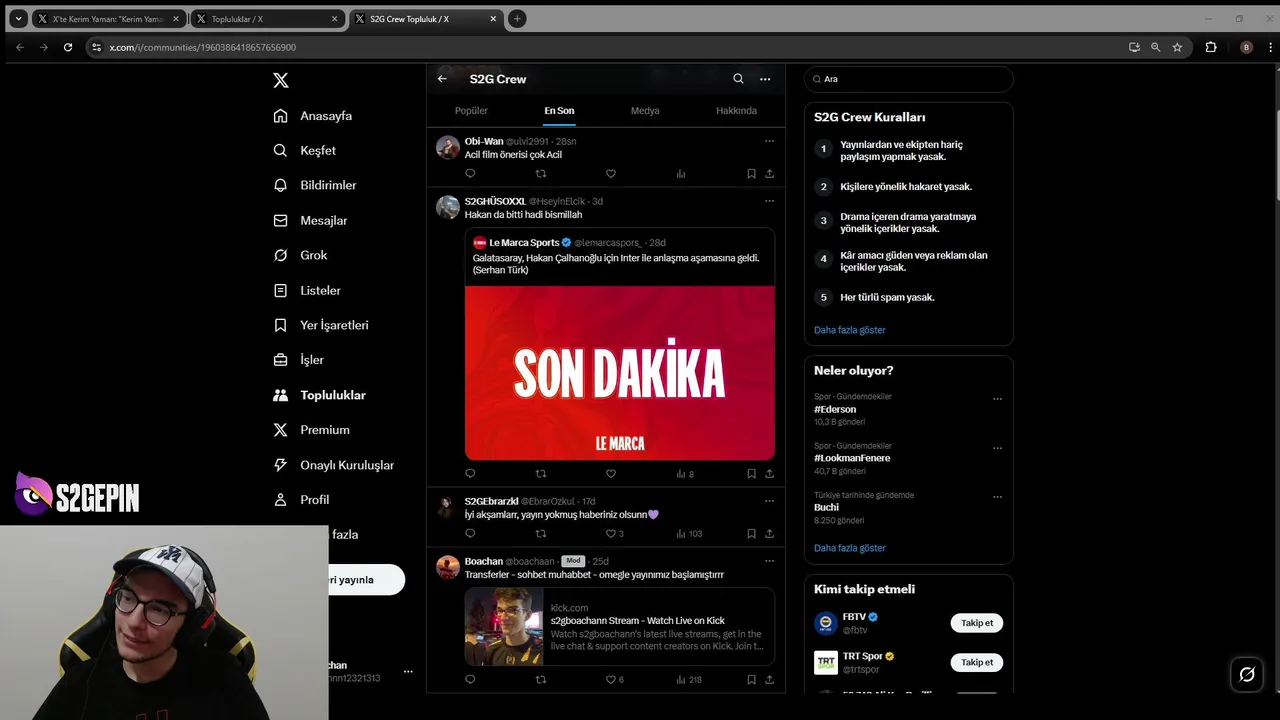
Task: Click the Premium X icon
Action: pos(281,430)
